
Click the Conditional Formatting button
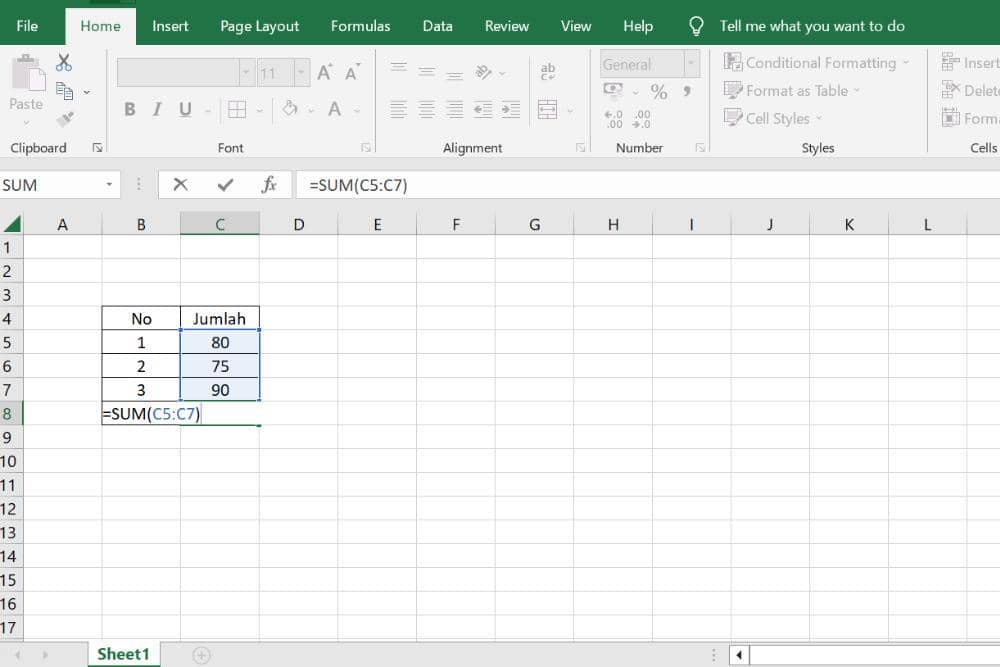tap(817, 62)
